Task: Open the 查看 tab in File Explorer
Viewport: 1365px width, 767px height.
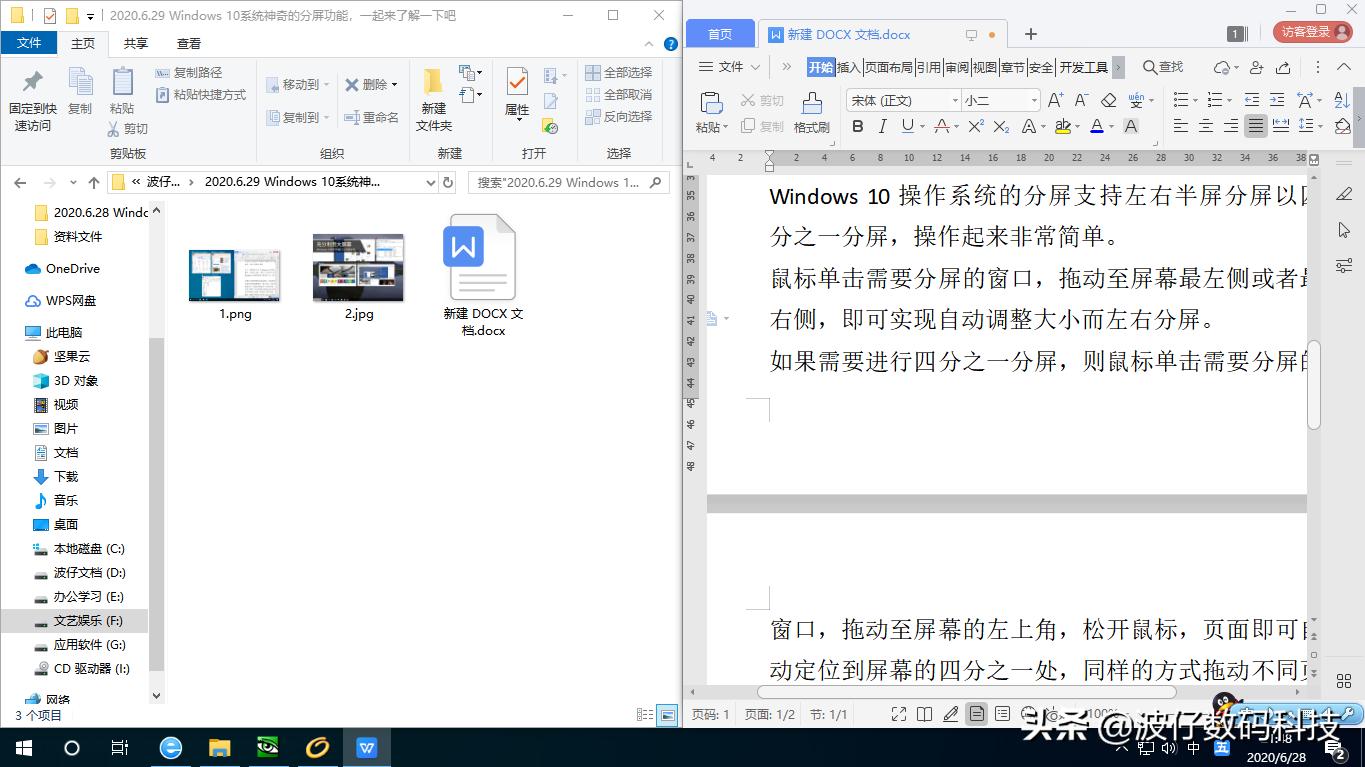Action: pos(190,43)
